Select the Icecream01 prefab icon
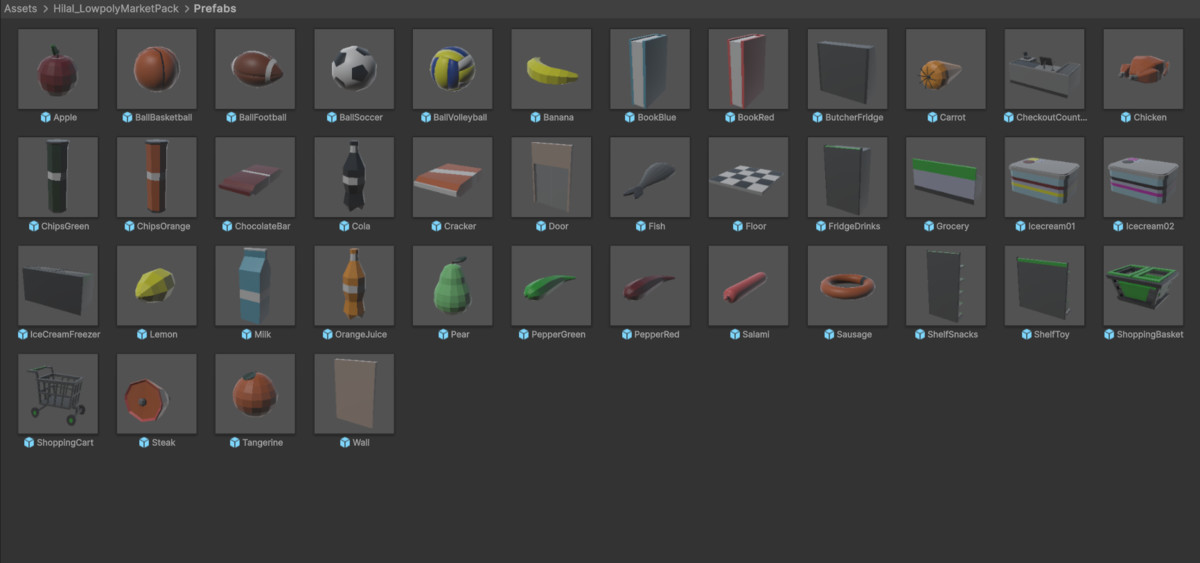This screenshot has width=1200, height=563. click(x=1045, y=177)
